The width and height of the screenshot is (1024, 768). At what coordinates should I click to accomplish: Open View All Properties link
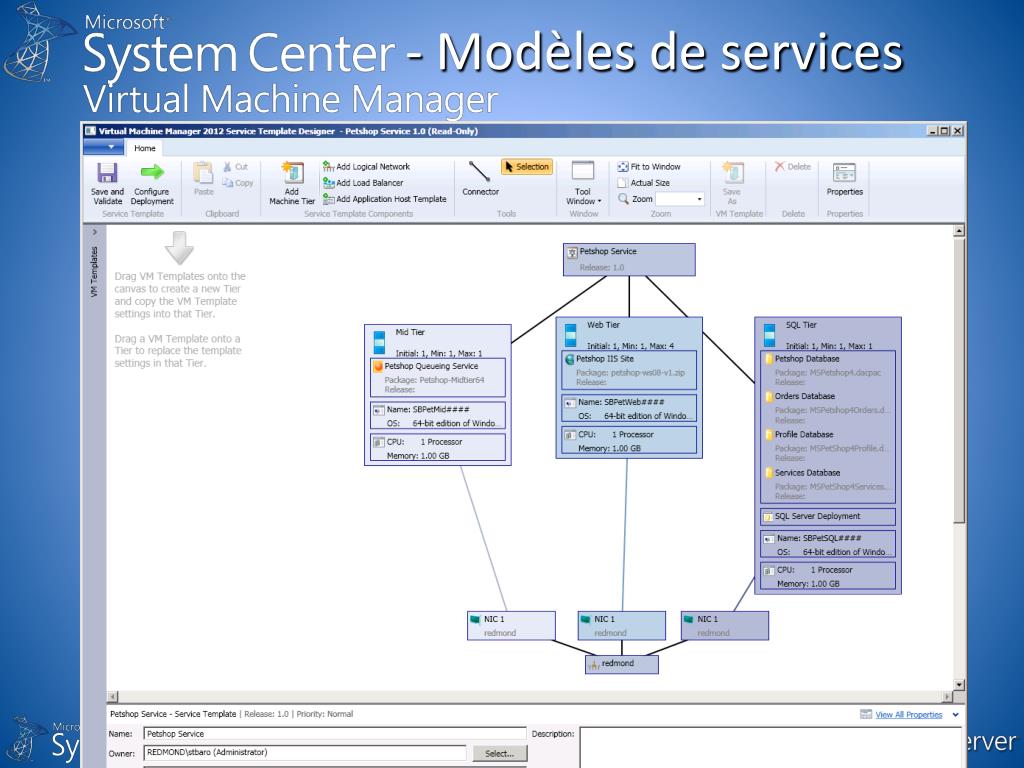pyautogui.click(x=908, y=714)
